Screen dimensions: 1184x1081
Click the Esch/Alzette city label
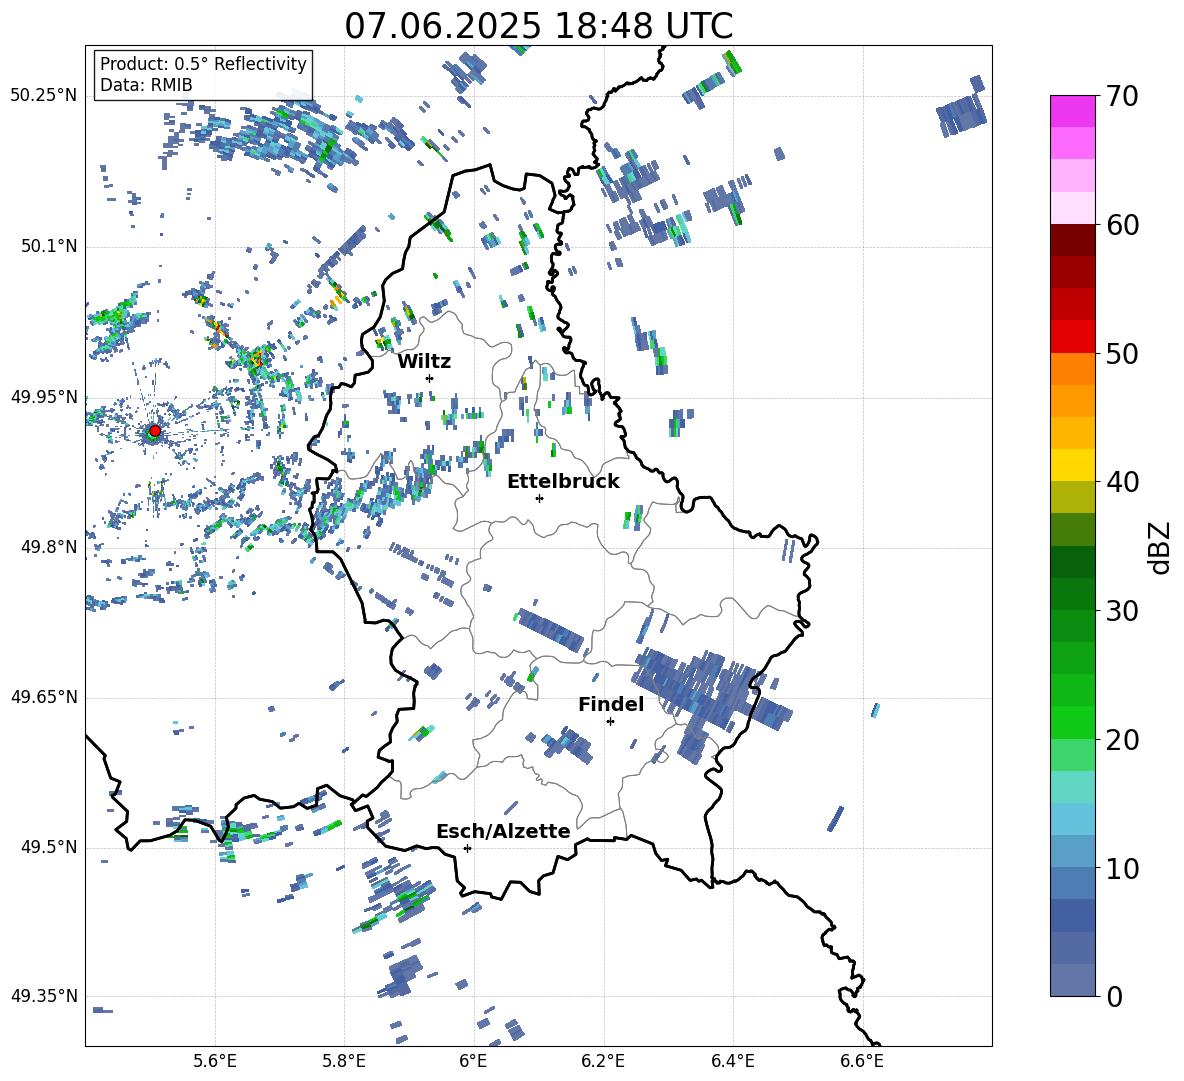point(503,831)
